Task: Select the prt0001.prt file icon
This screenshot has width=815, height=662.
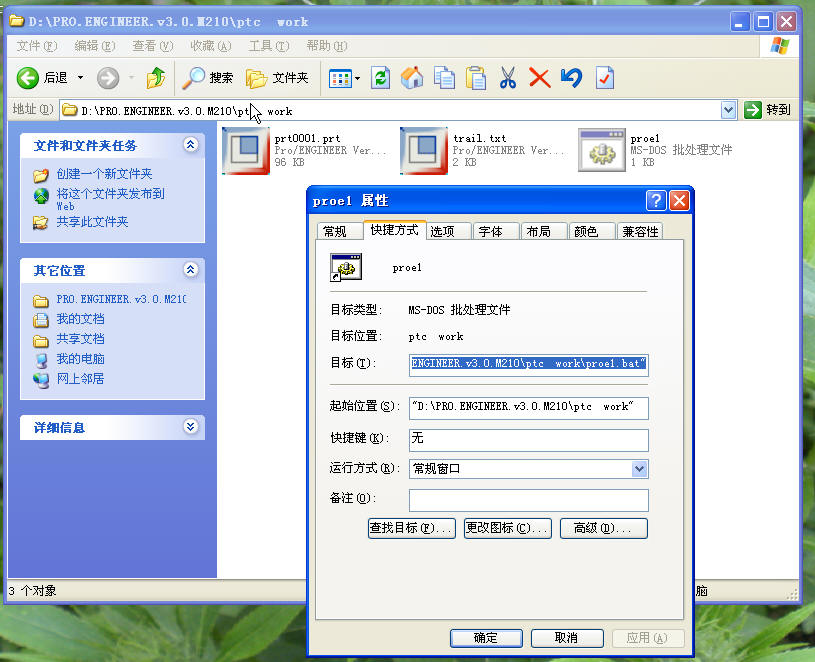Action: [246, 151]
